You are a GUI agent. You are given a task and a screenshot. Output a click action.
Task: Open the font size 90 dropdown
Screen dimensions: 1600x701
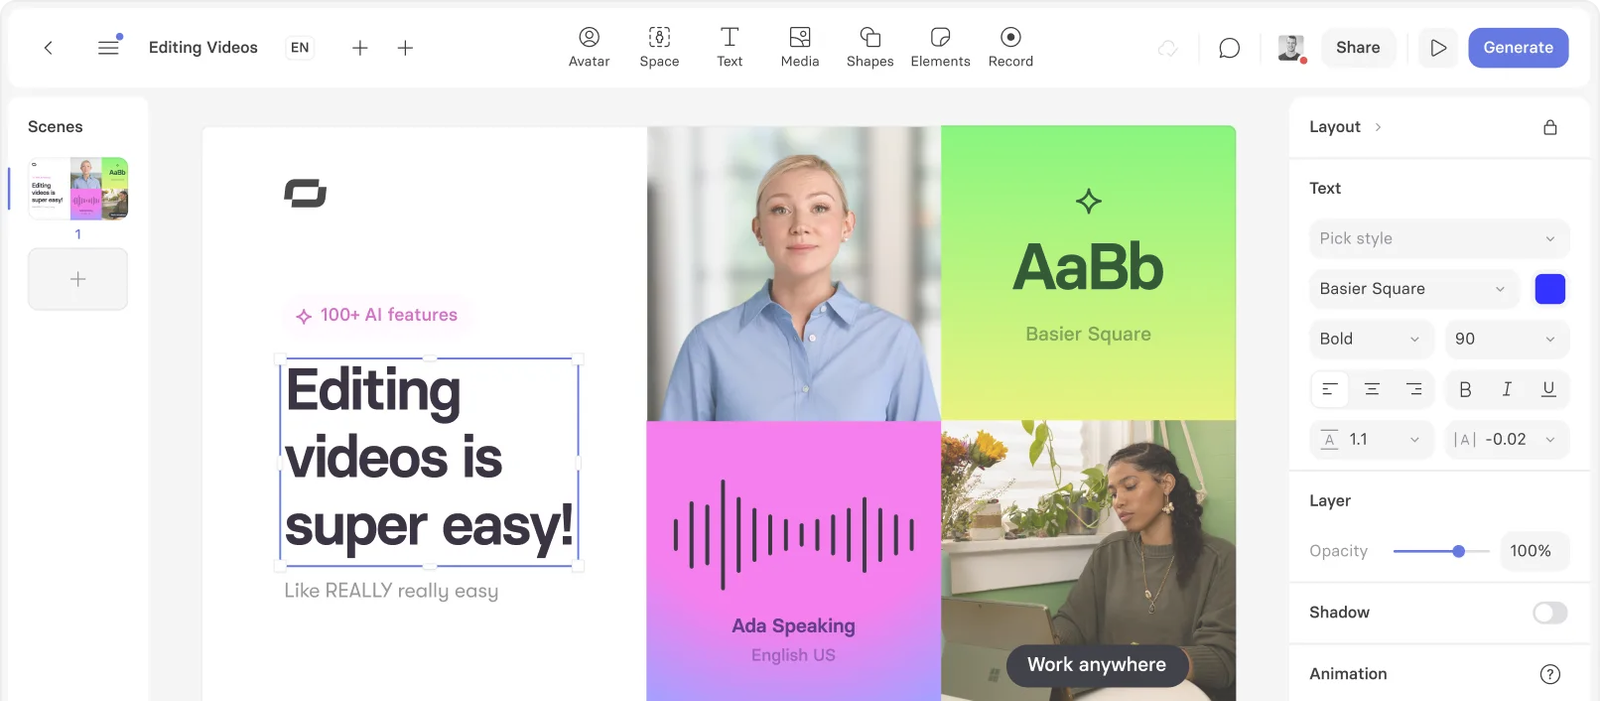1506,338
